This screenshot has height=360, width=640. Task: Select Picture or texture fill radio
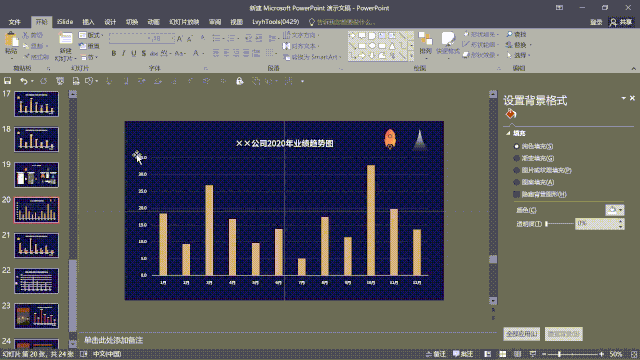tap(516, 170)
